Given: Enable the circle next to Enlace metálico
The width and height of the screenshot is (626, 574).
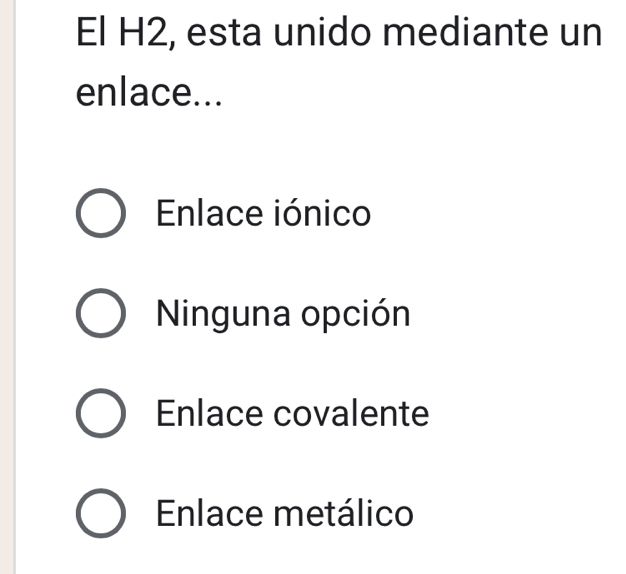Looking at the screenshot, I should coord(101,515).
